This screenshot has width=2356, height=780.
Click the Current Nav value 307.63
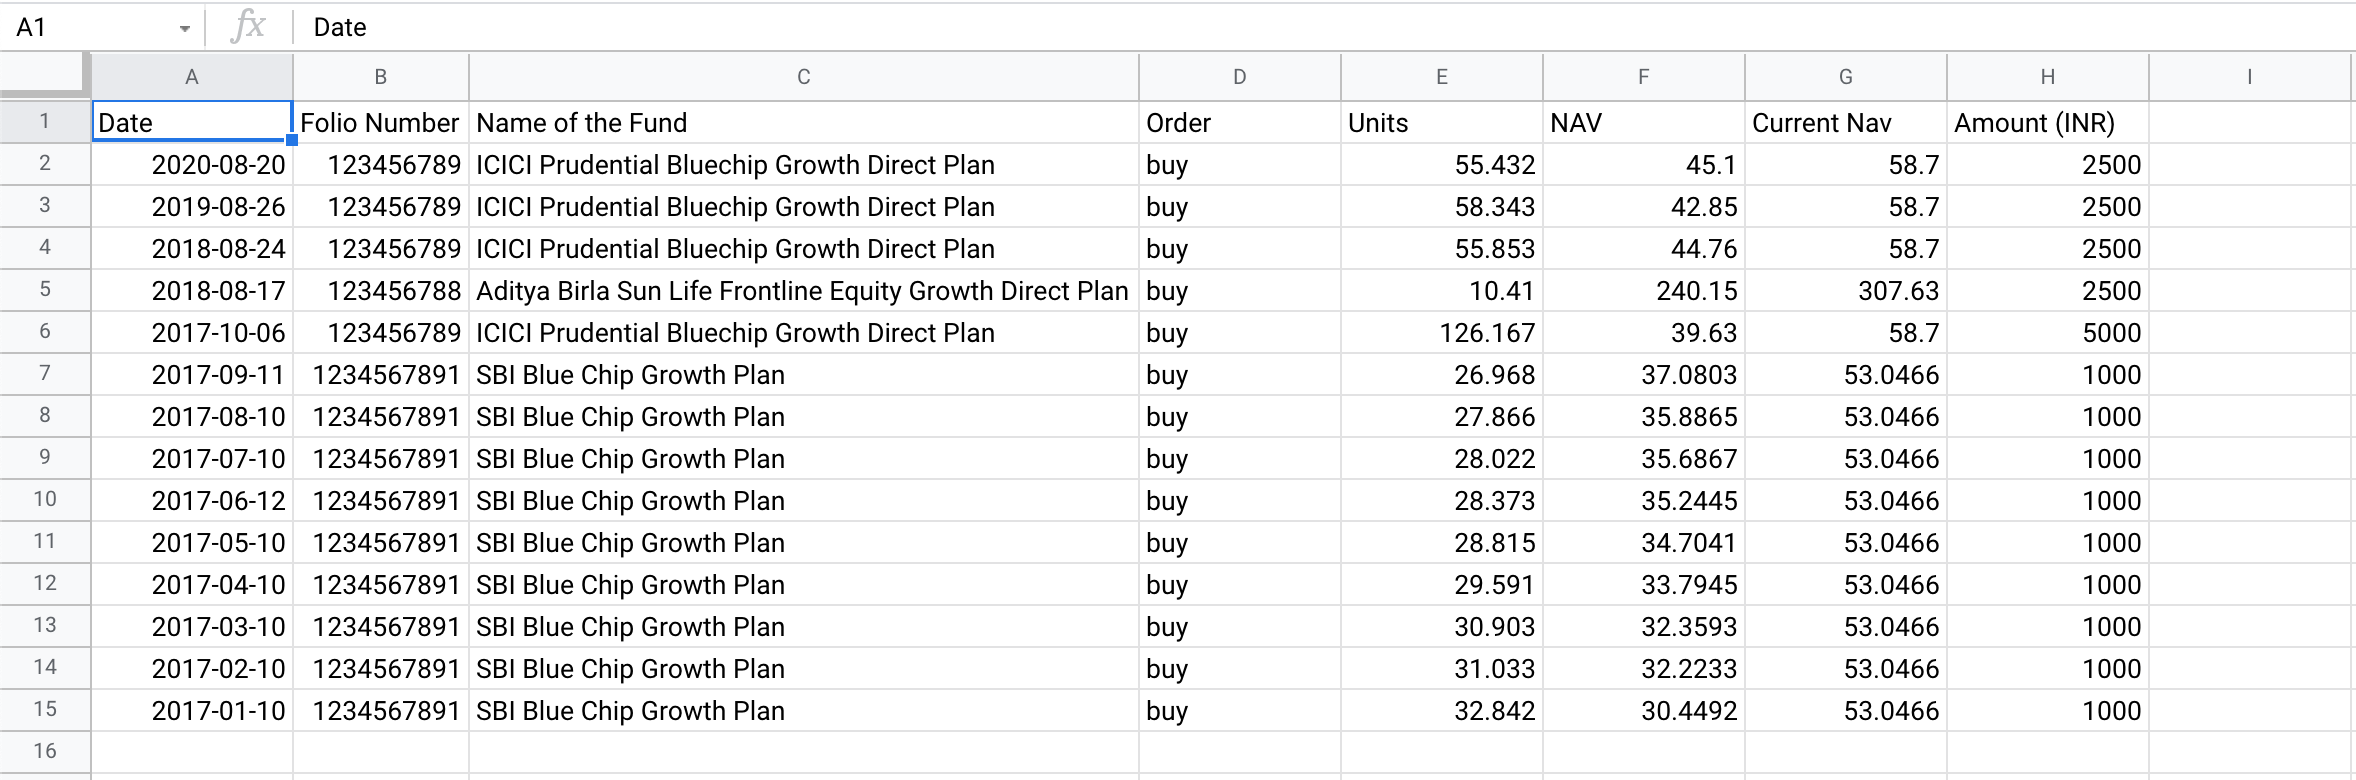click(1845, 291)
